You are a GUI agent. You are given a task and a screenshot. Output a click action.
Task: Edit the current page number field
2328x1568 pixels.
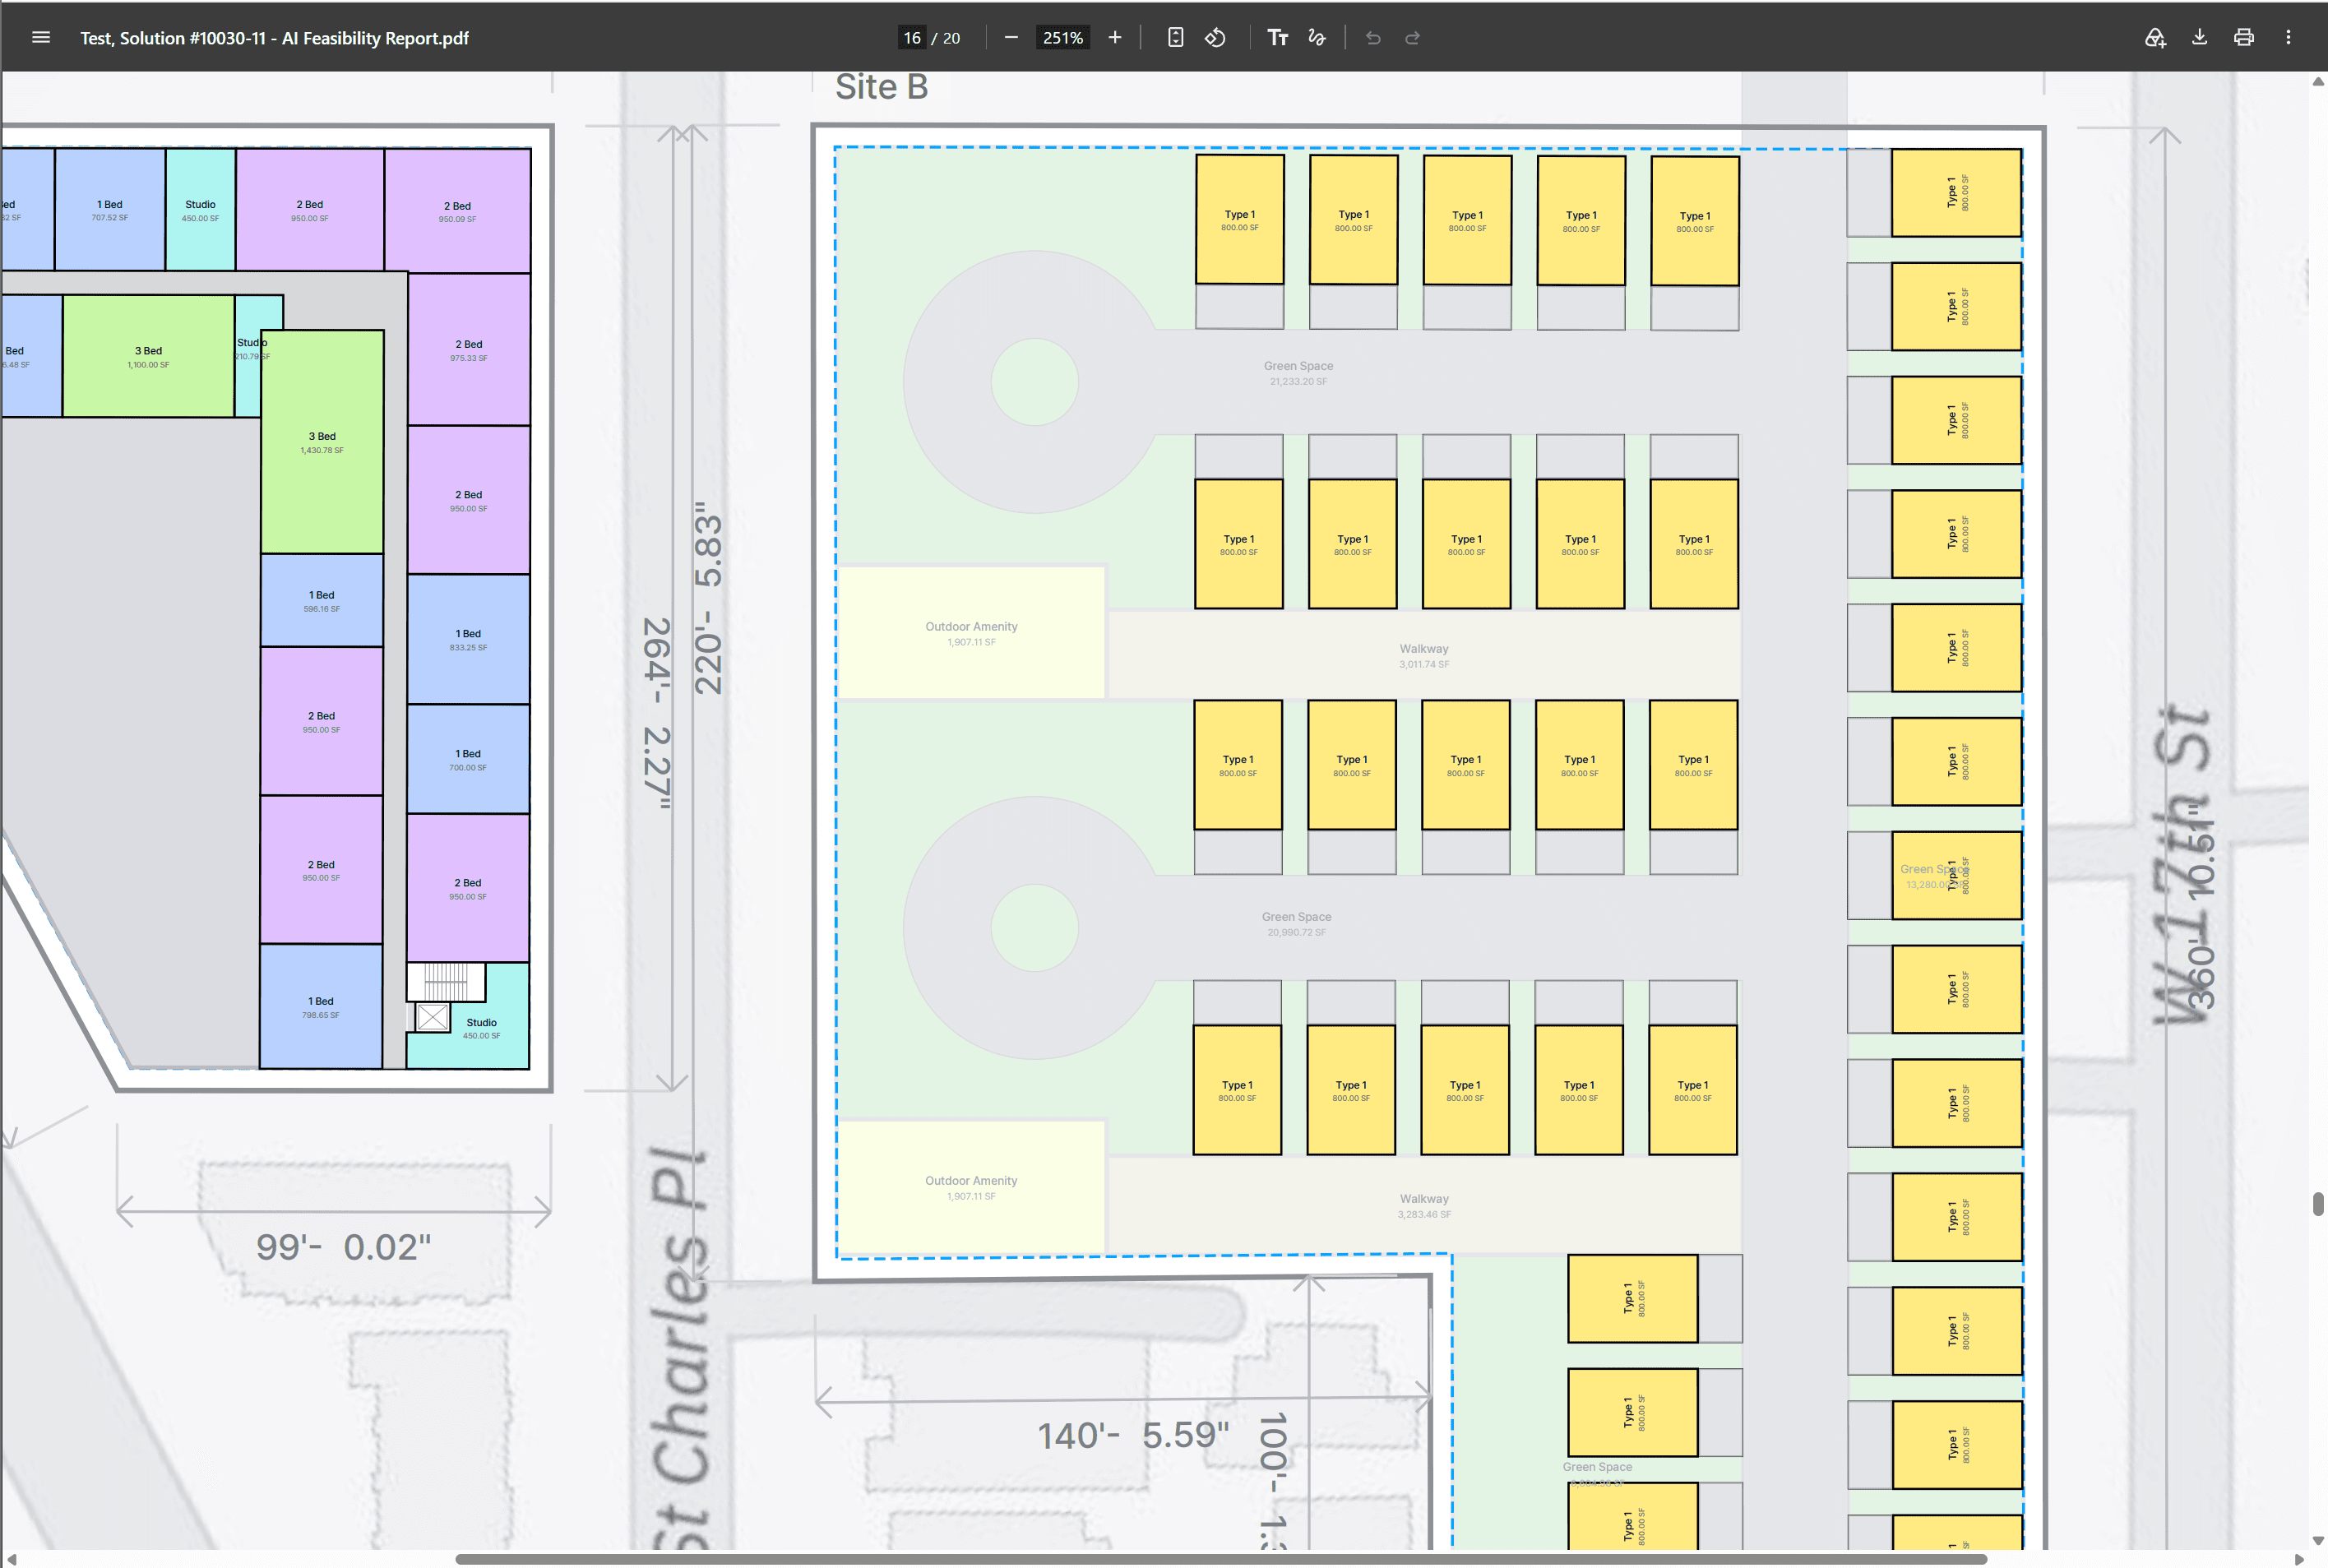click(912, 38)
